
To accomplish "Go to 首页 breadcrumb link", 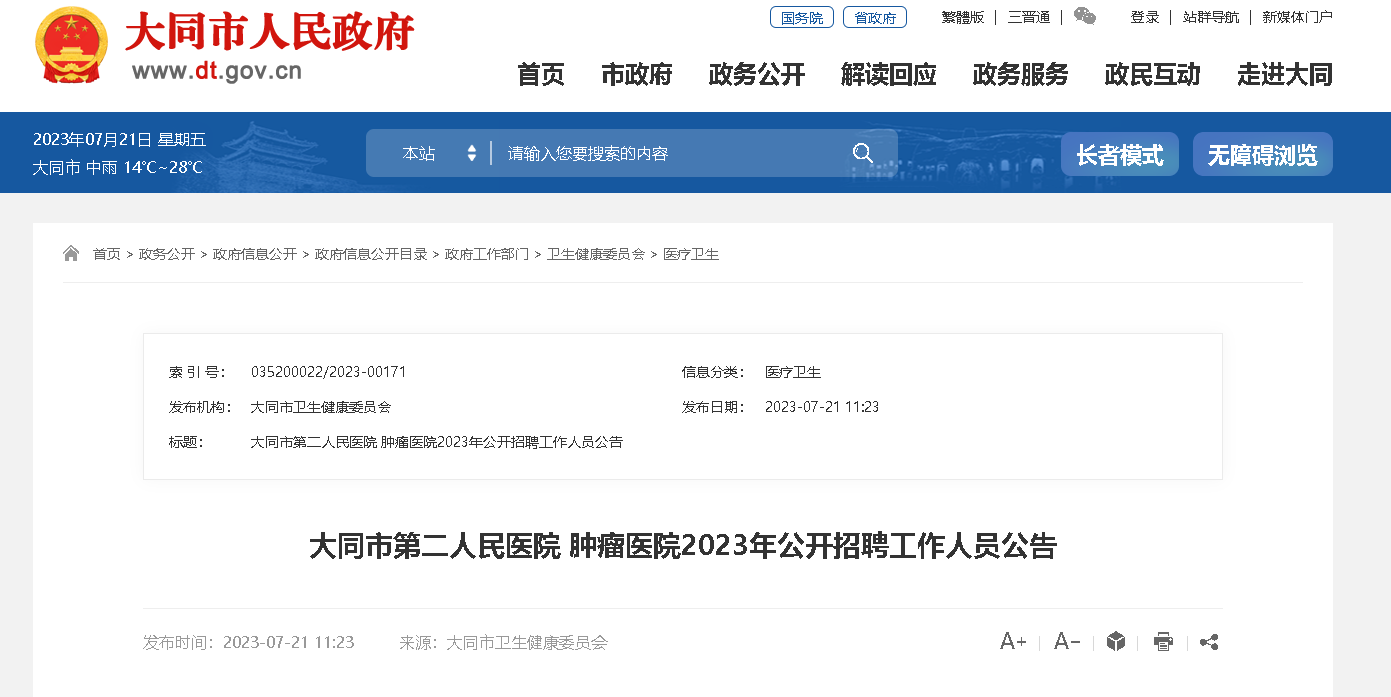I will click(107, 254).
